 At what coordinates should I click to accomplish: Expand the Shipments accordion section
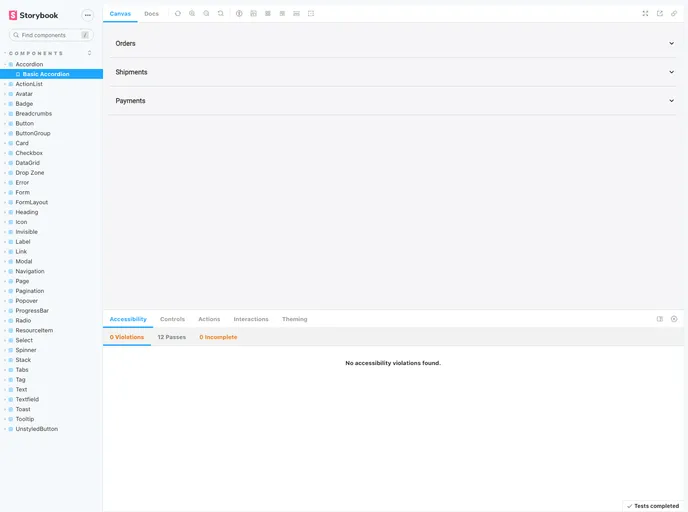pyautogui.click(x=395, y=72)
